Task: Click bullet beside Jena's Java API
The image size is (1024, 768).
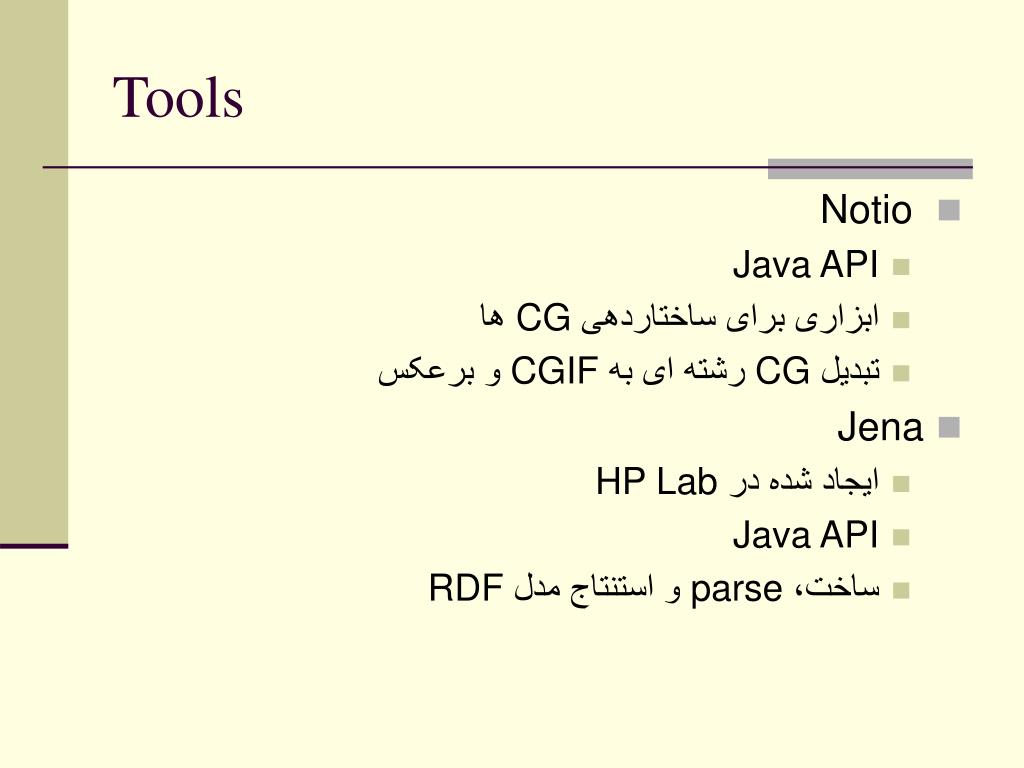Action: [901, 537]
